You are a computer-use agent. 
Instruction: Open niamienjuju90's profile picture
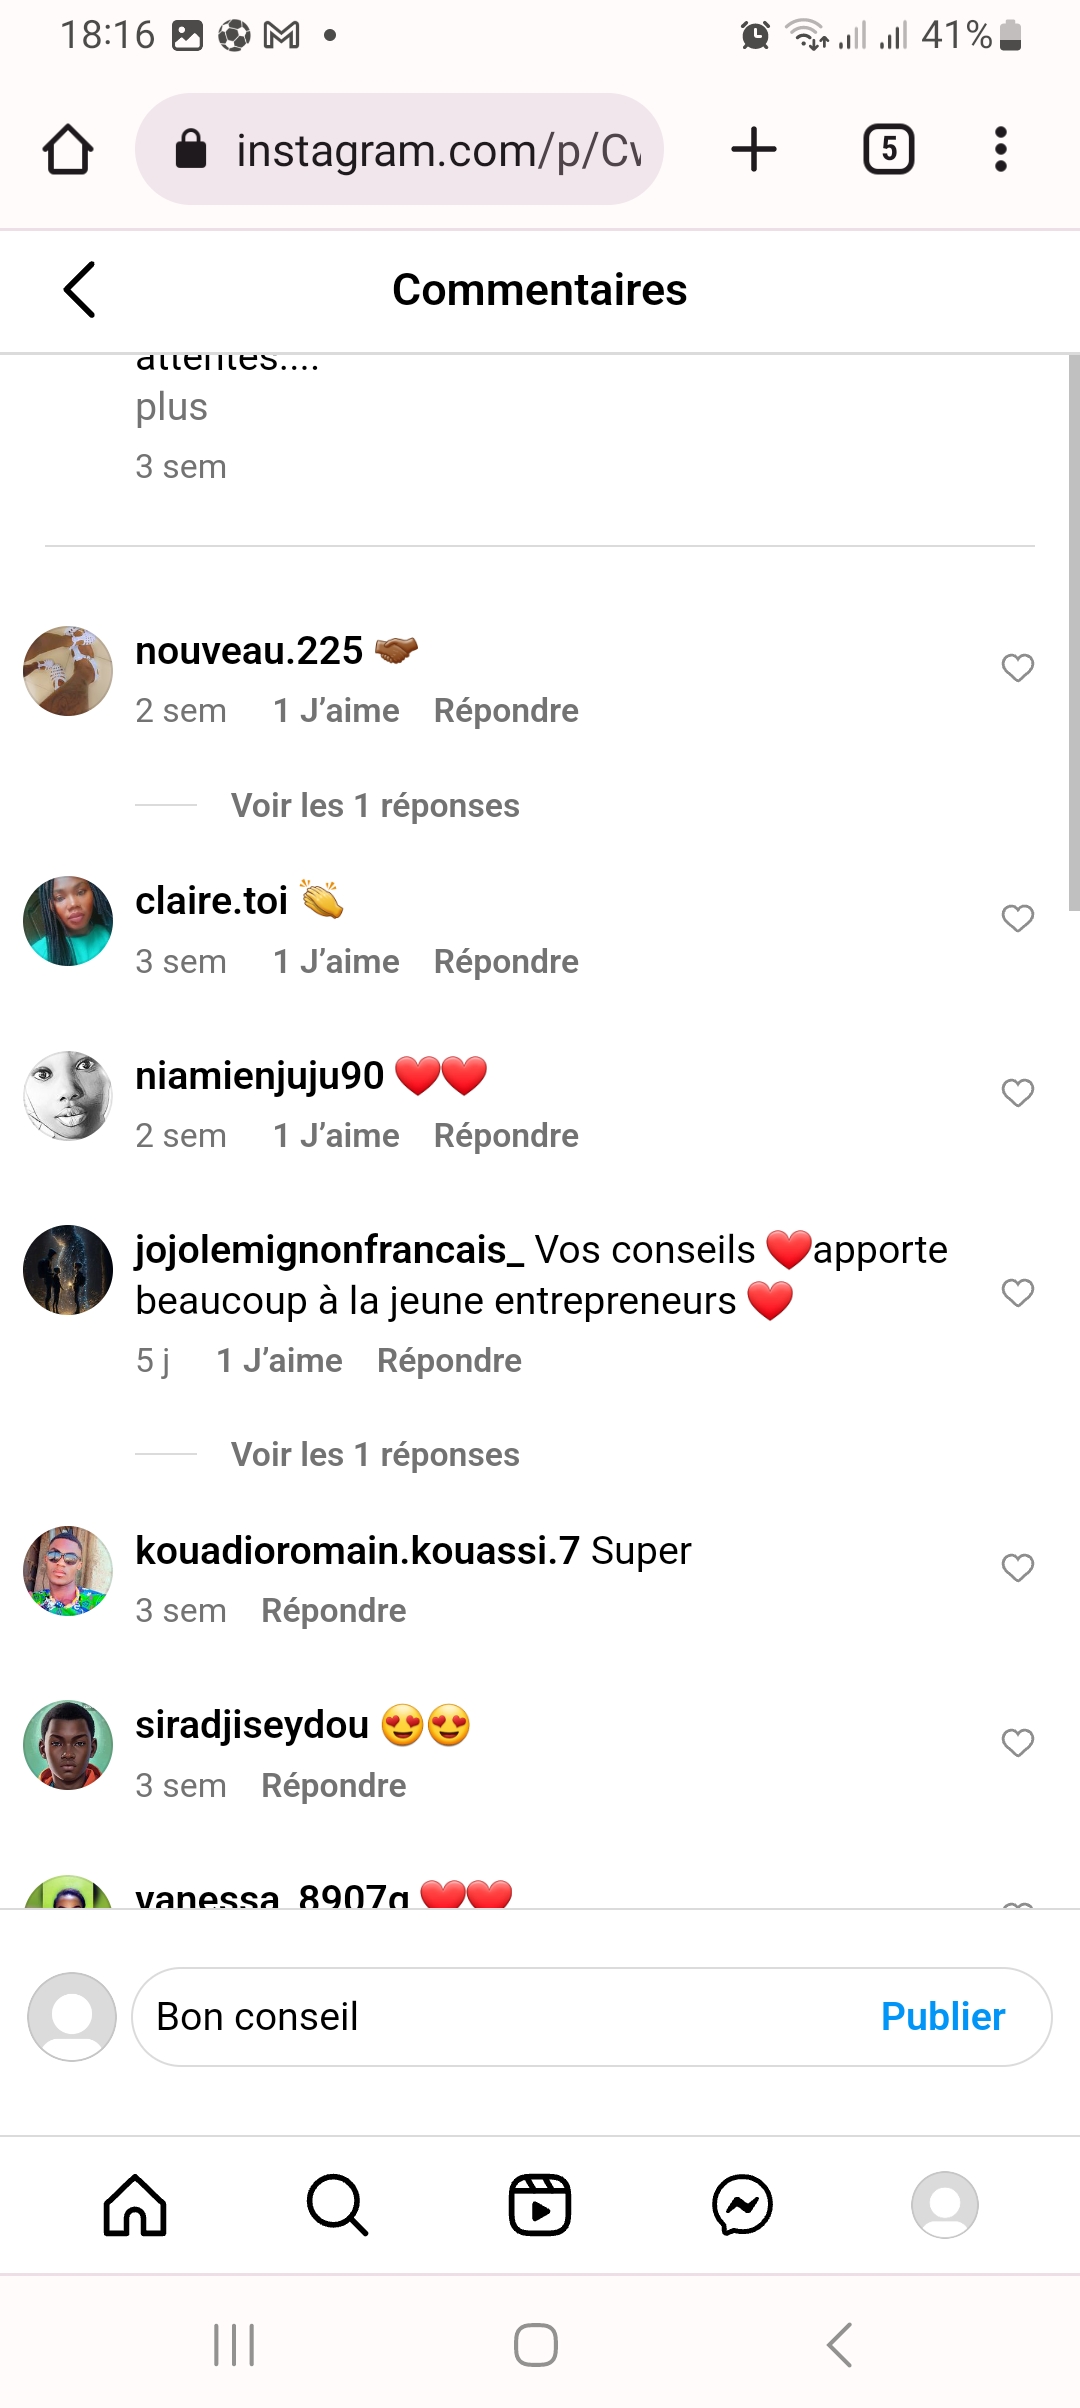[68, 1095]
